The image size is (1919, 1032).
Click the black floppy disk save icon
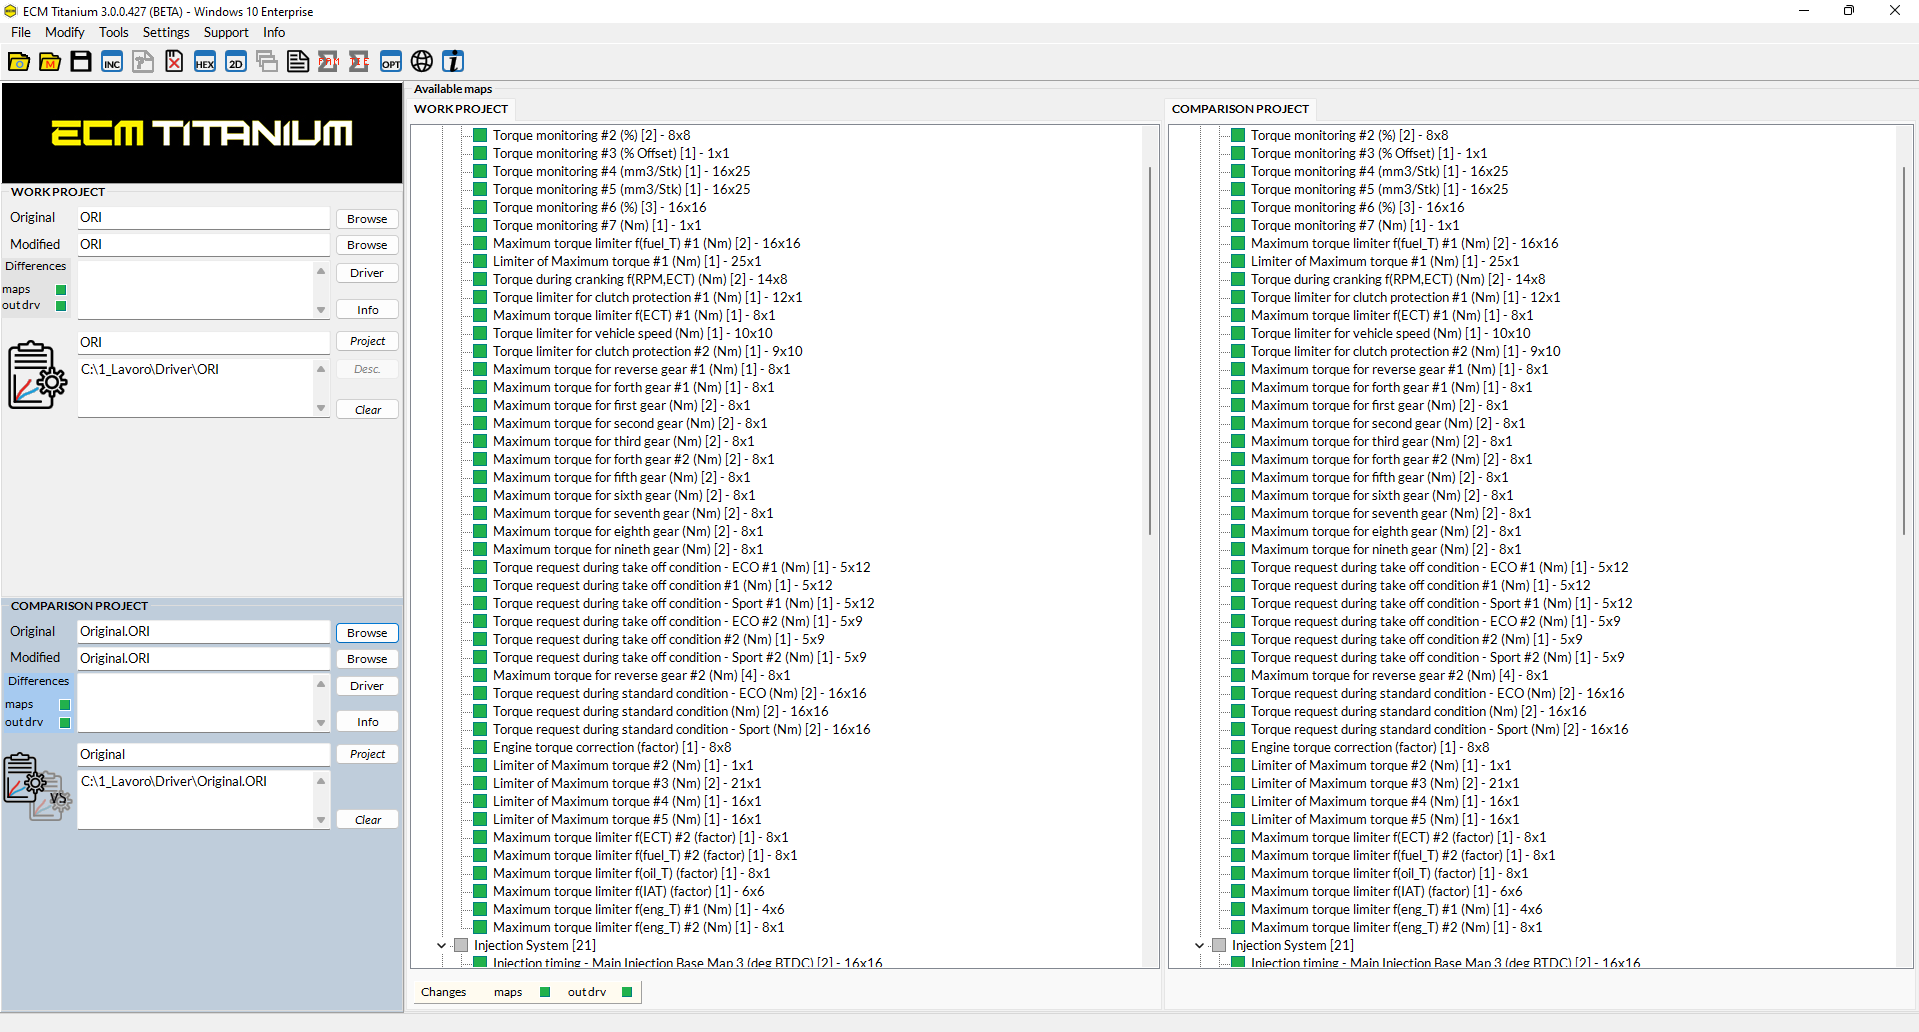tap(81, 62)
